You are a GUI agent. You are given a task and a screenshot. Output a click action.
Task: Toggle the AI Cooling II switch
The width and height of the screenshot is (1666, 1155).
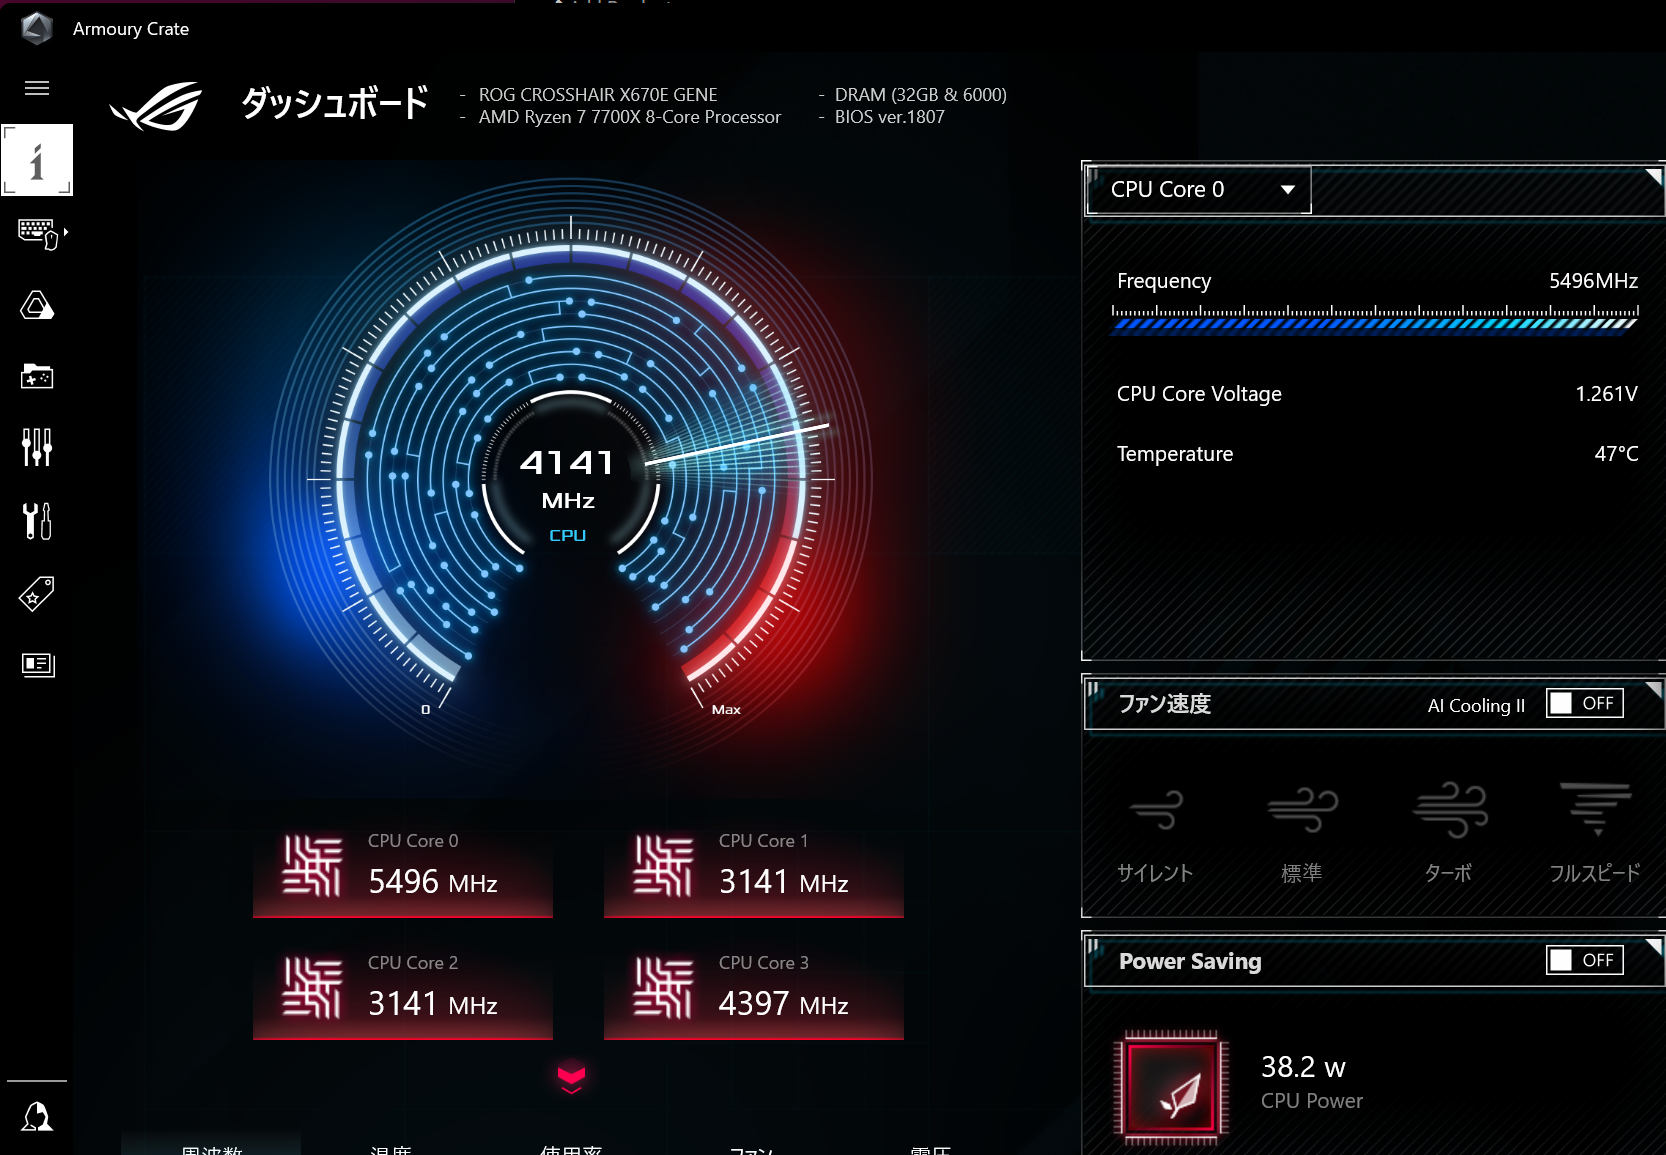(x=1584, y=704)
